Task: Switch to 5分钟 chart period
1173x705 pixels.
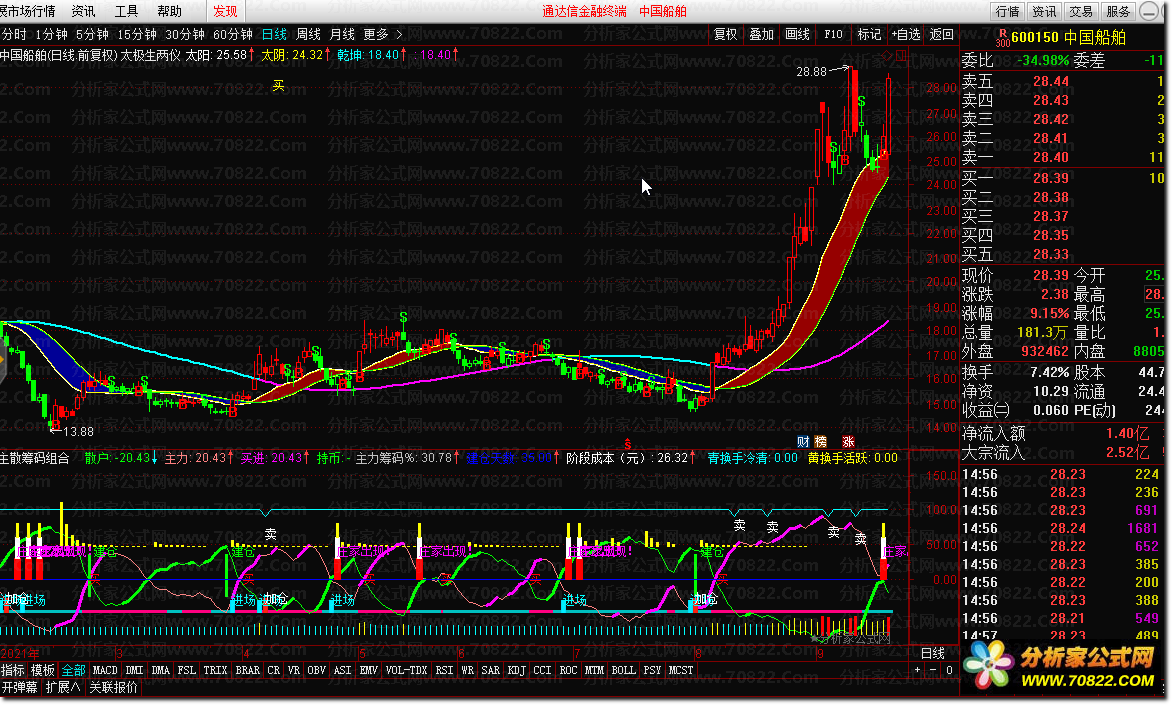Action: (92, 34)
